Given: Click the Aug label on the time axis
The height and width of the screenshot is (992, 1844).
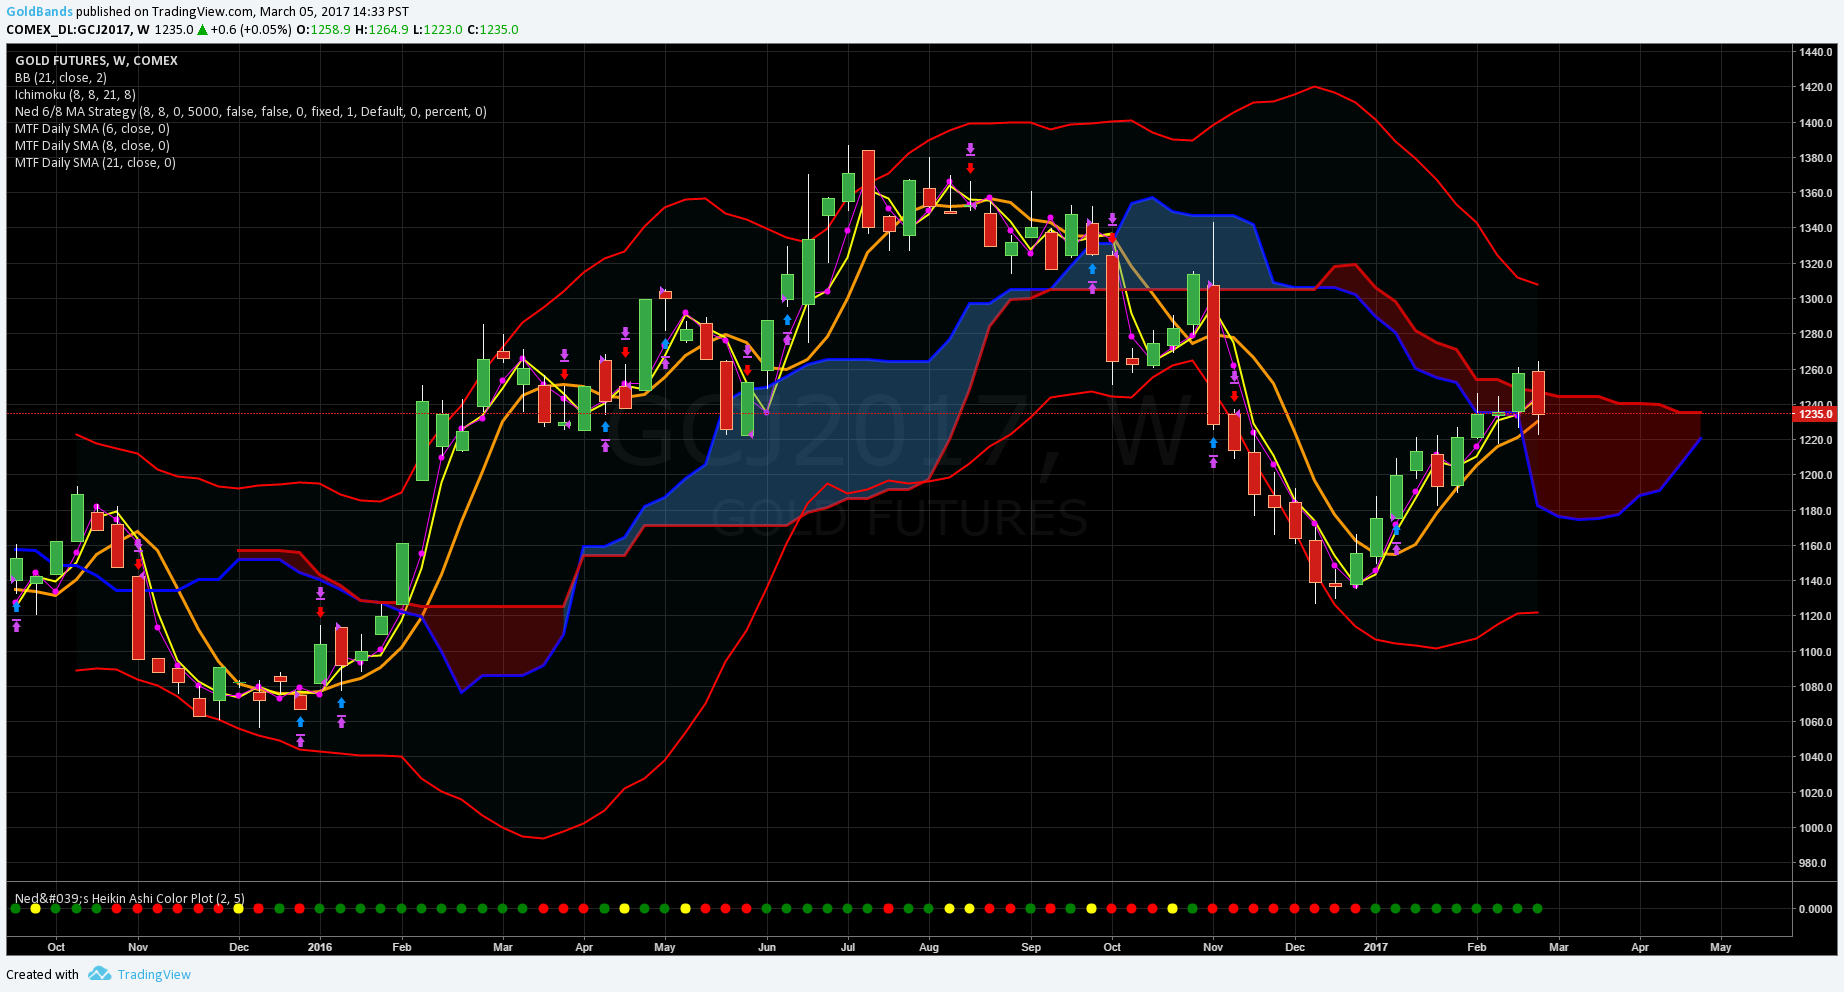Looking at the screenshot, I should (929, 947).
